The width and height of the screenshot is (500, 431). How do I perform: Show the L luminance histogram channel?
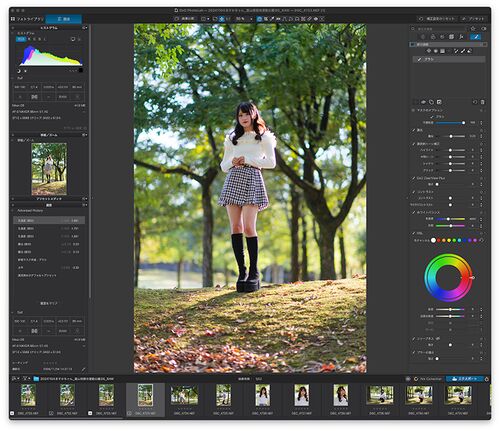coord(45,39)
